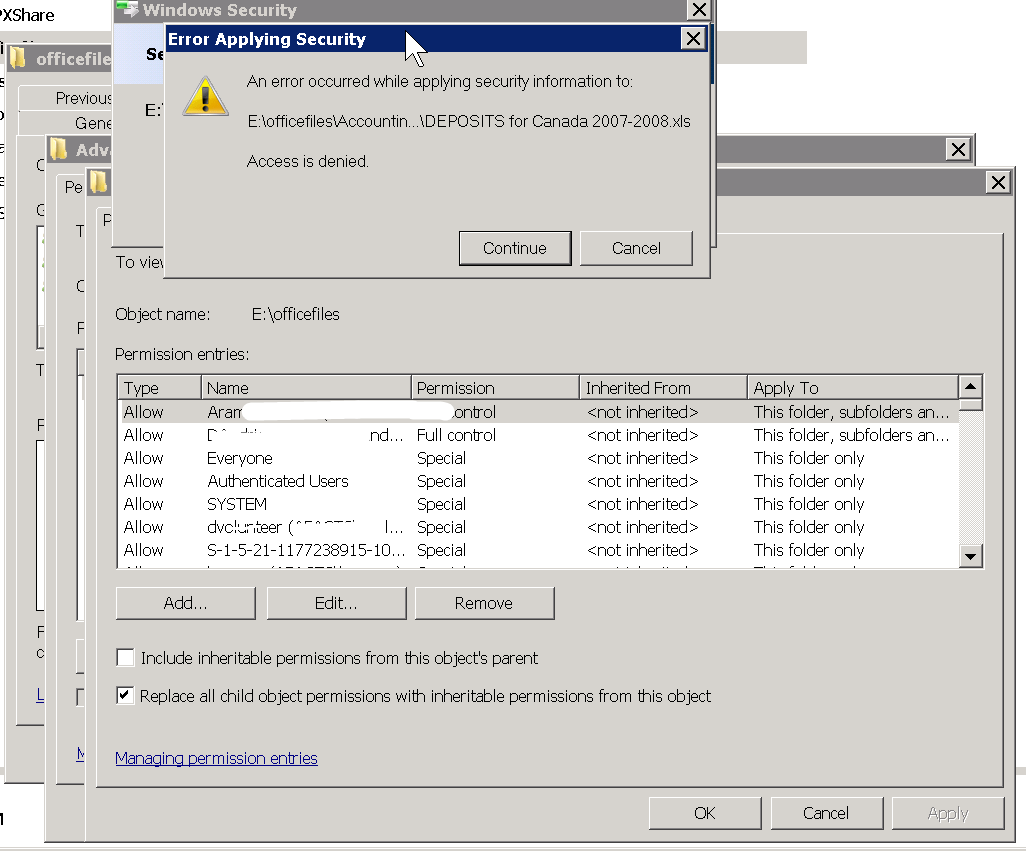This screenshot has width=1026, height=851.
Task: Click the Advanced Security folder icon
Action: tap(59, 149)
